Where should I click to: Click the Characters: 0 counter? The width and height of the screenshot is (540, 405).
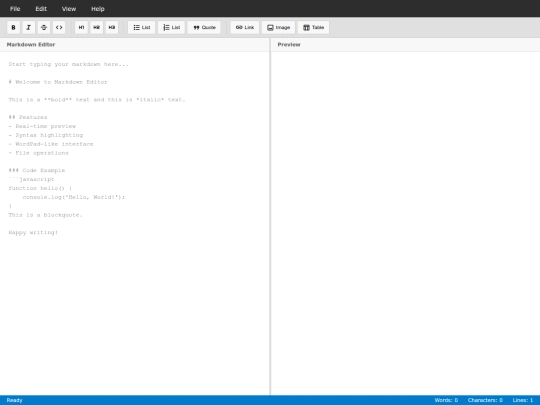tap(485, 400)
